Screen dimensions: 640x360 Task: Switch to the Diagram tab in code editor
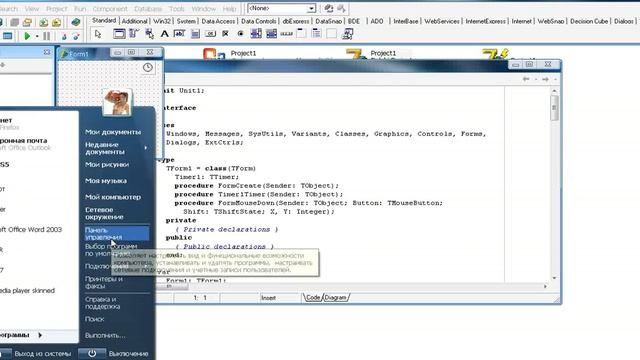(336, 298)
